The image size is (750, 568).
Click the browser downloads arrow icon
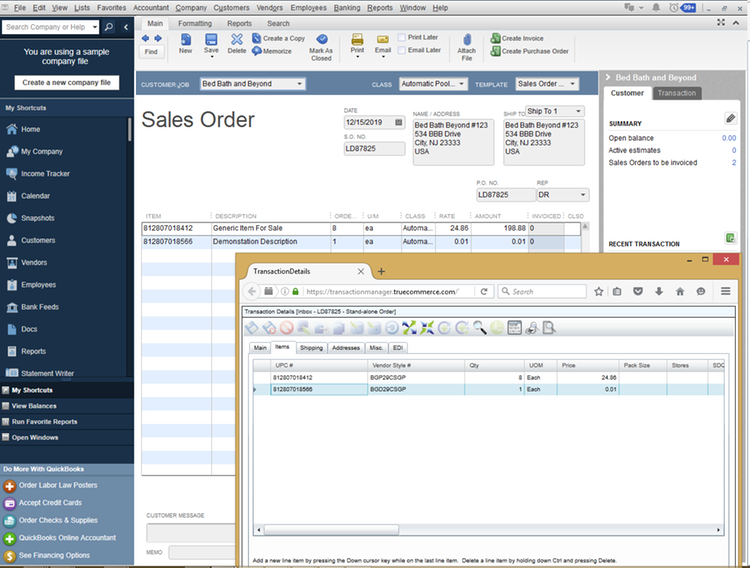(x=659, y=291)
